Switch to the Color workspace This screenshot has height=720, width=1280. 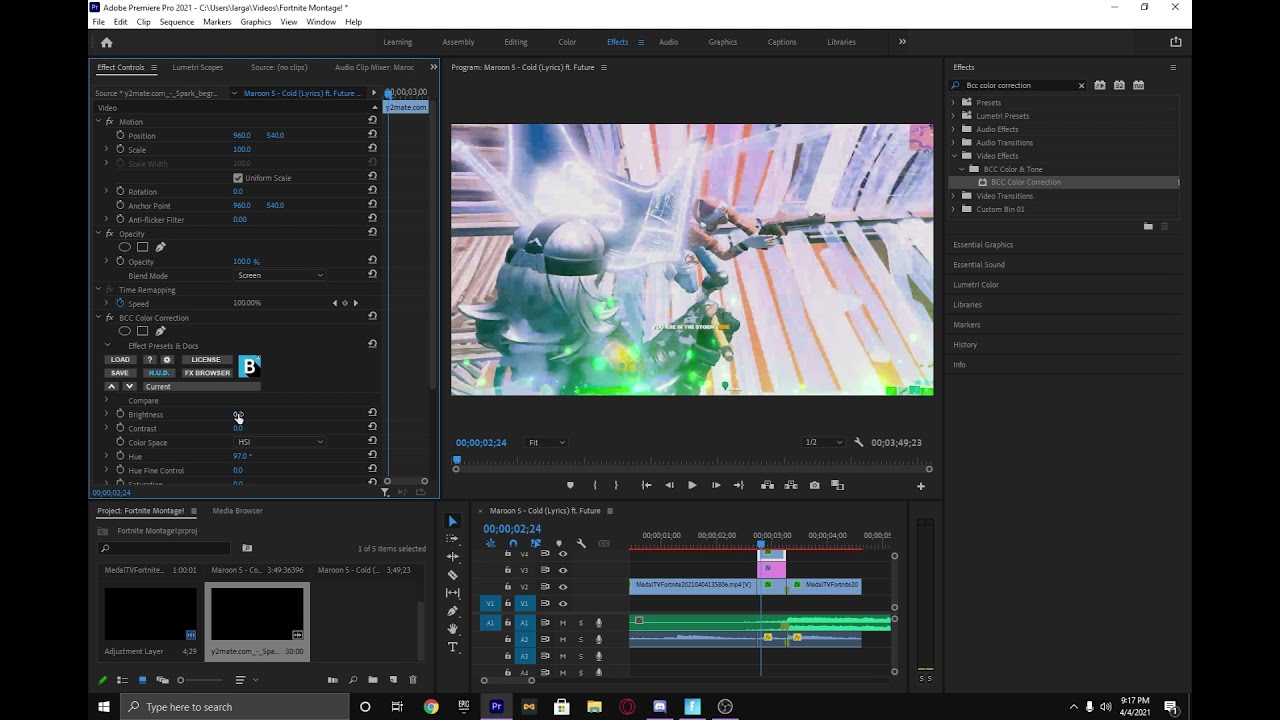click(x=567, y=42)
